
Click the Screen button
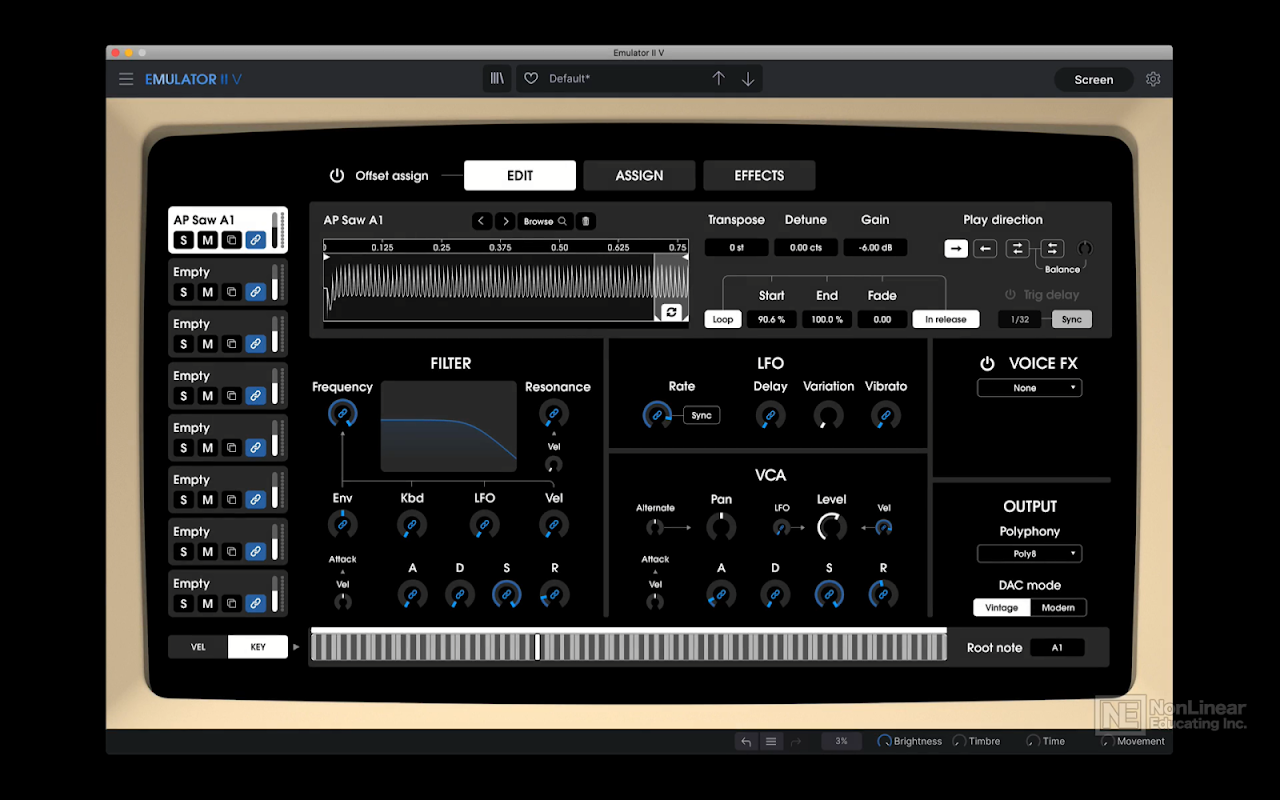coord(1094,80)
